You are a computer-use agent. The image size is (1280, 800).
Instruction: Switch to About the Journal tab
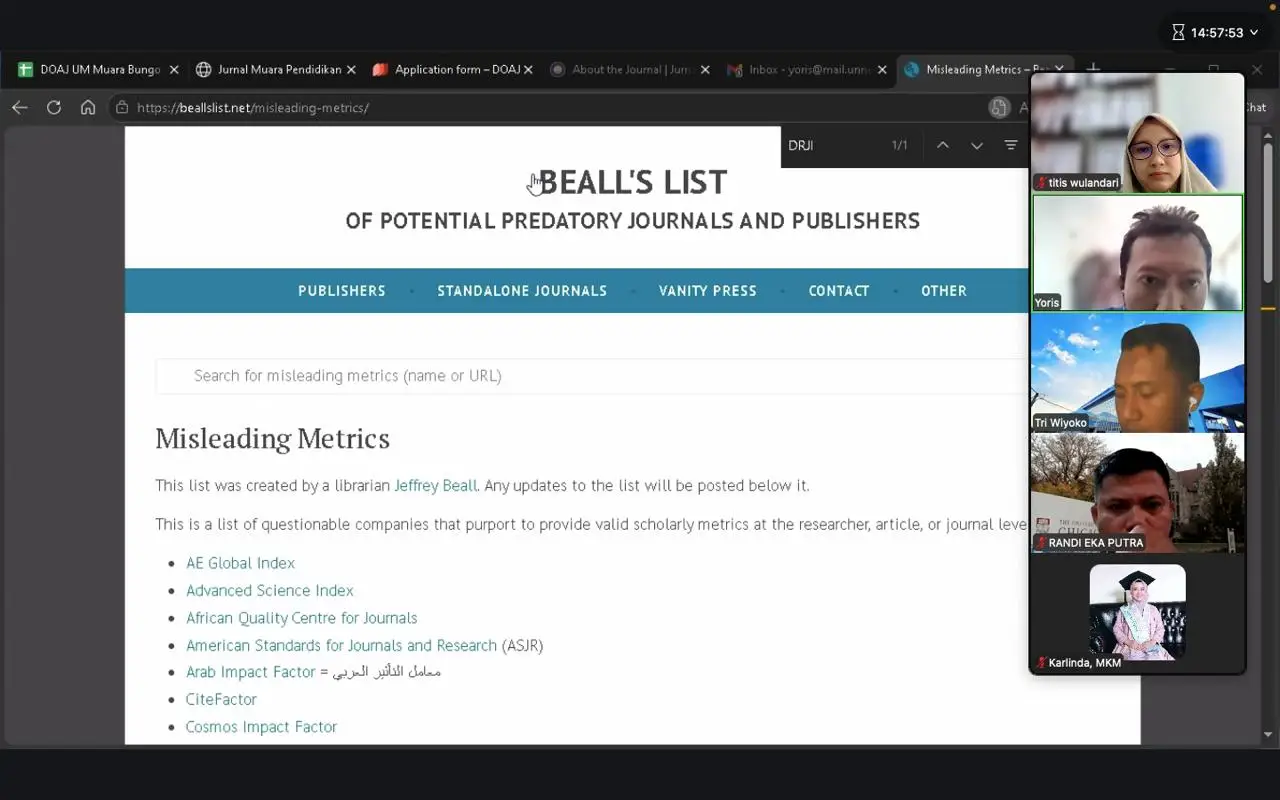(629, 70)
